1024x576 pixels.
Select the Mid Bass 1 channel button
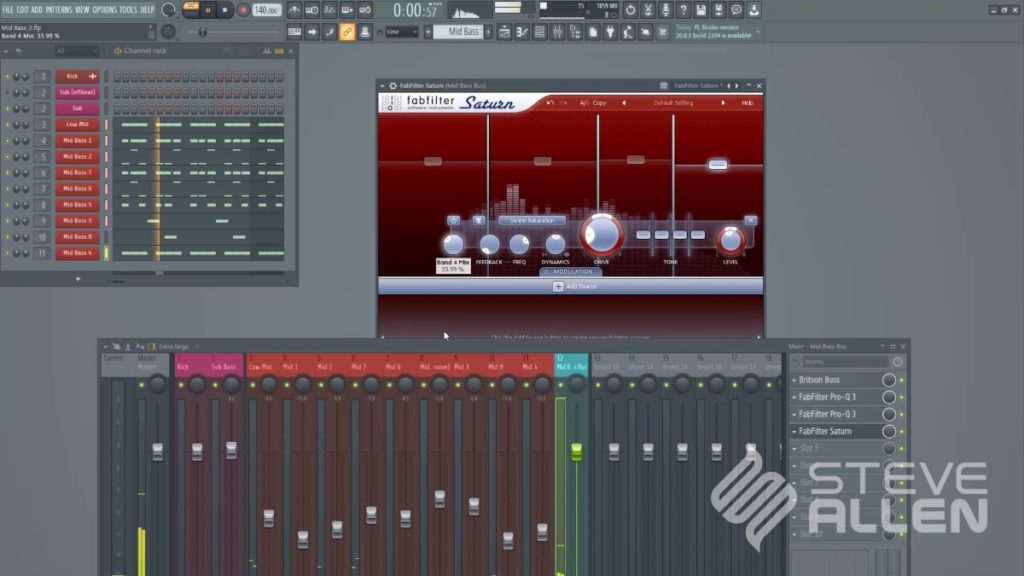tap(78, 140)
